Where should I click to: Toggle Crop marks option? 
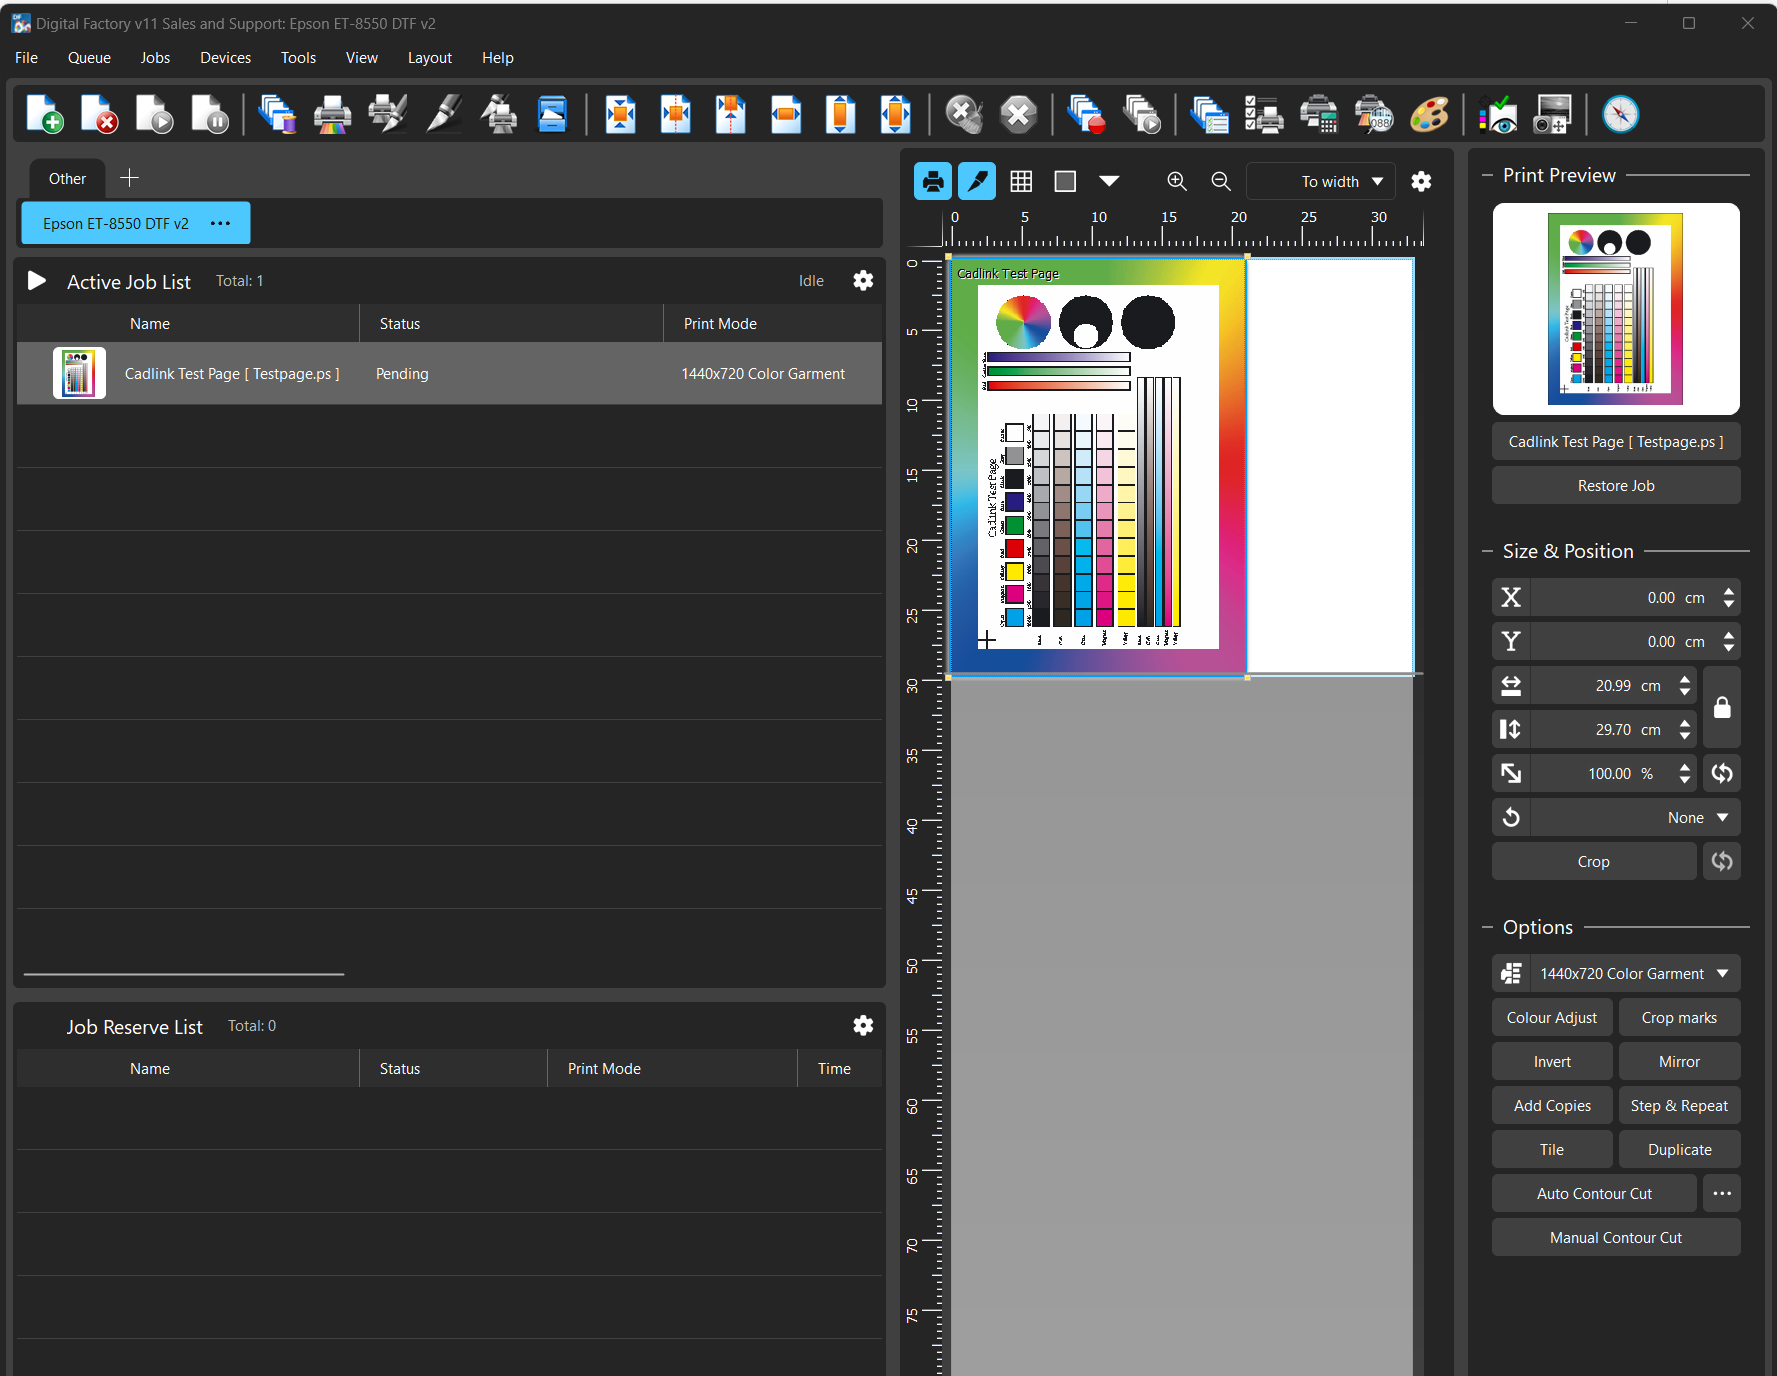pyautogui.click(x=1679, y=1017)
